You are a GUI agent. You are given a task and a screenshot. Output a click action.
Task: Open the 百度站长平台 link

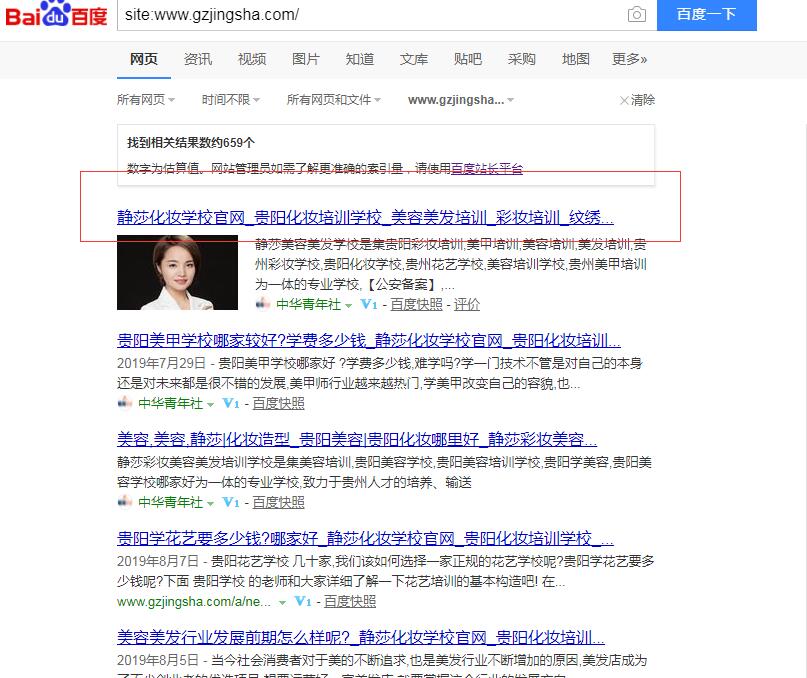pyautogui.click(x=486, y=168)
